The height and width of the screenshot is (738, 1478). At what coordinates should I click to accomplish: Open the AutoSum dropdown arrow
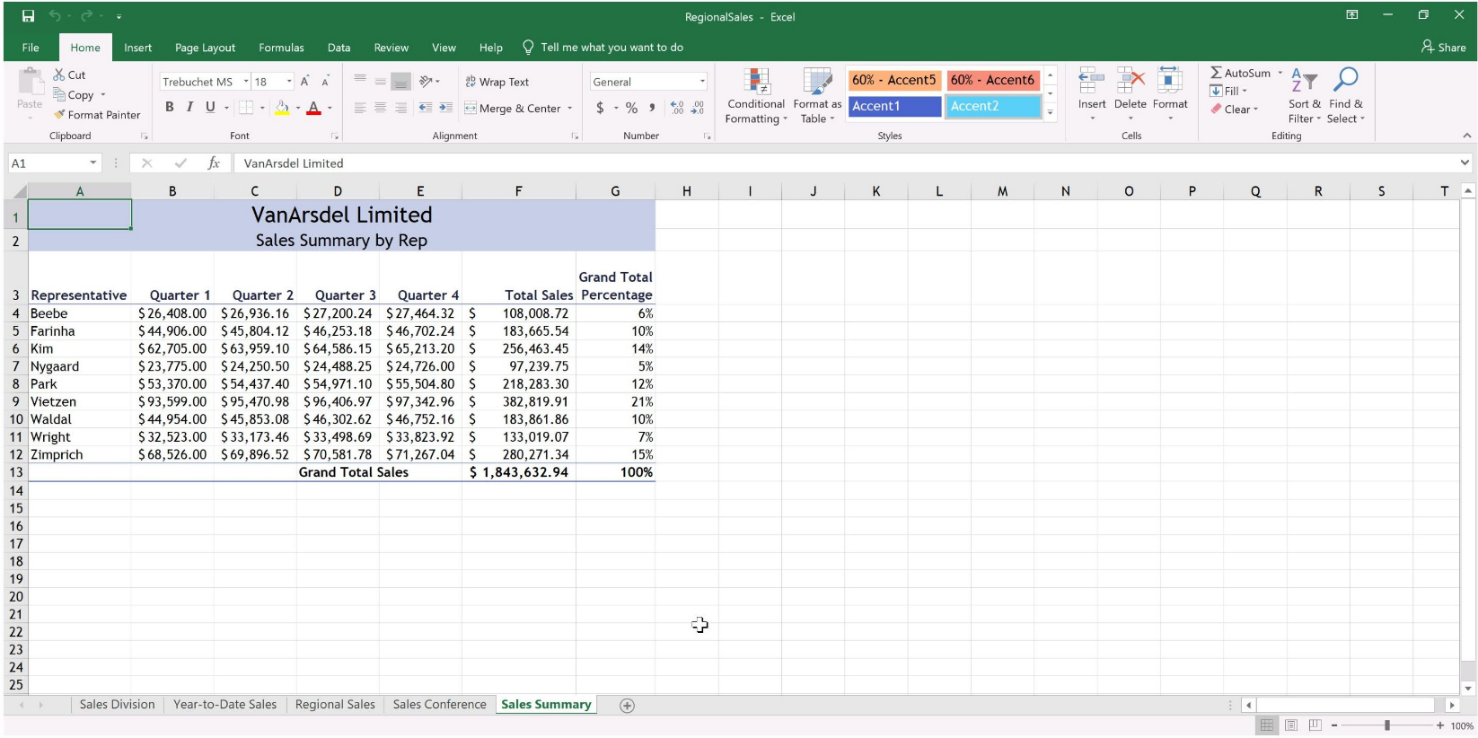(1280, 74)
